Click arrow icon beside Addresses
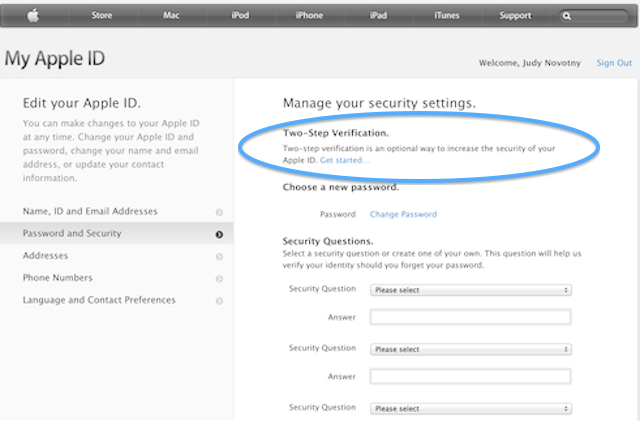The height and width of the screenshot is (421, 640). [219, 257]
